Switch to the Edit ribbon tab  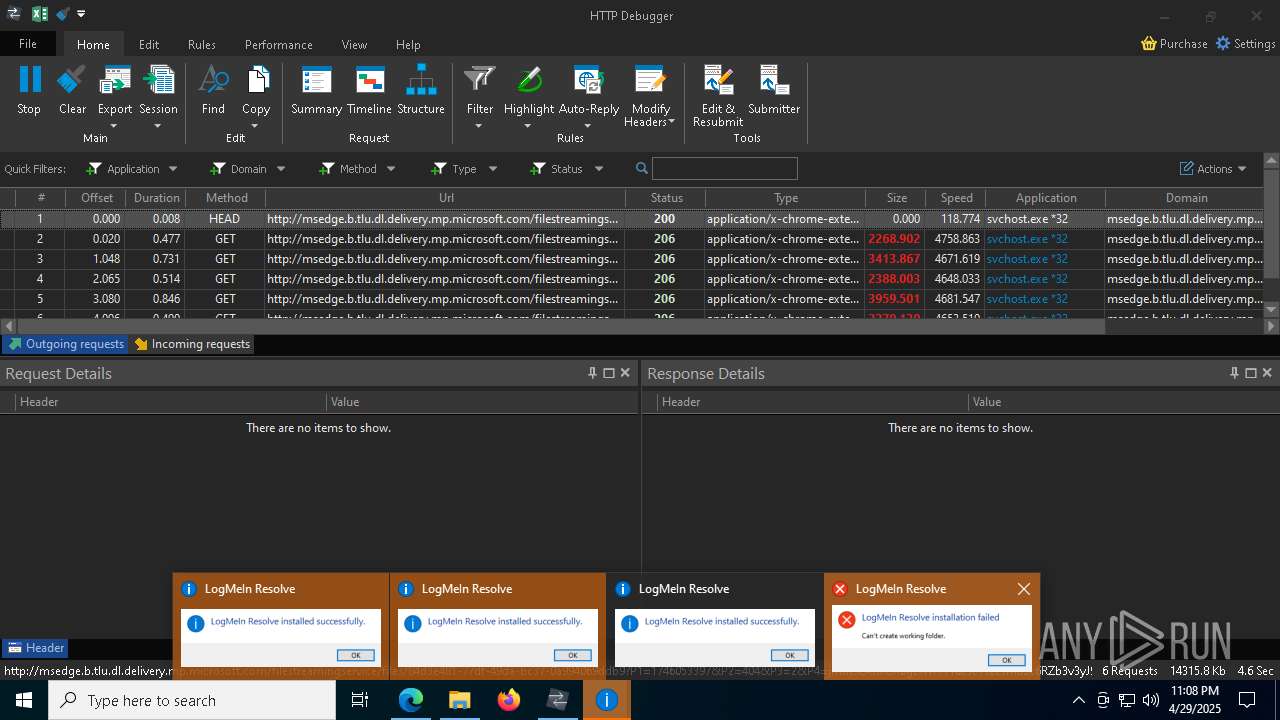click(x=149, y=44)
